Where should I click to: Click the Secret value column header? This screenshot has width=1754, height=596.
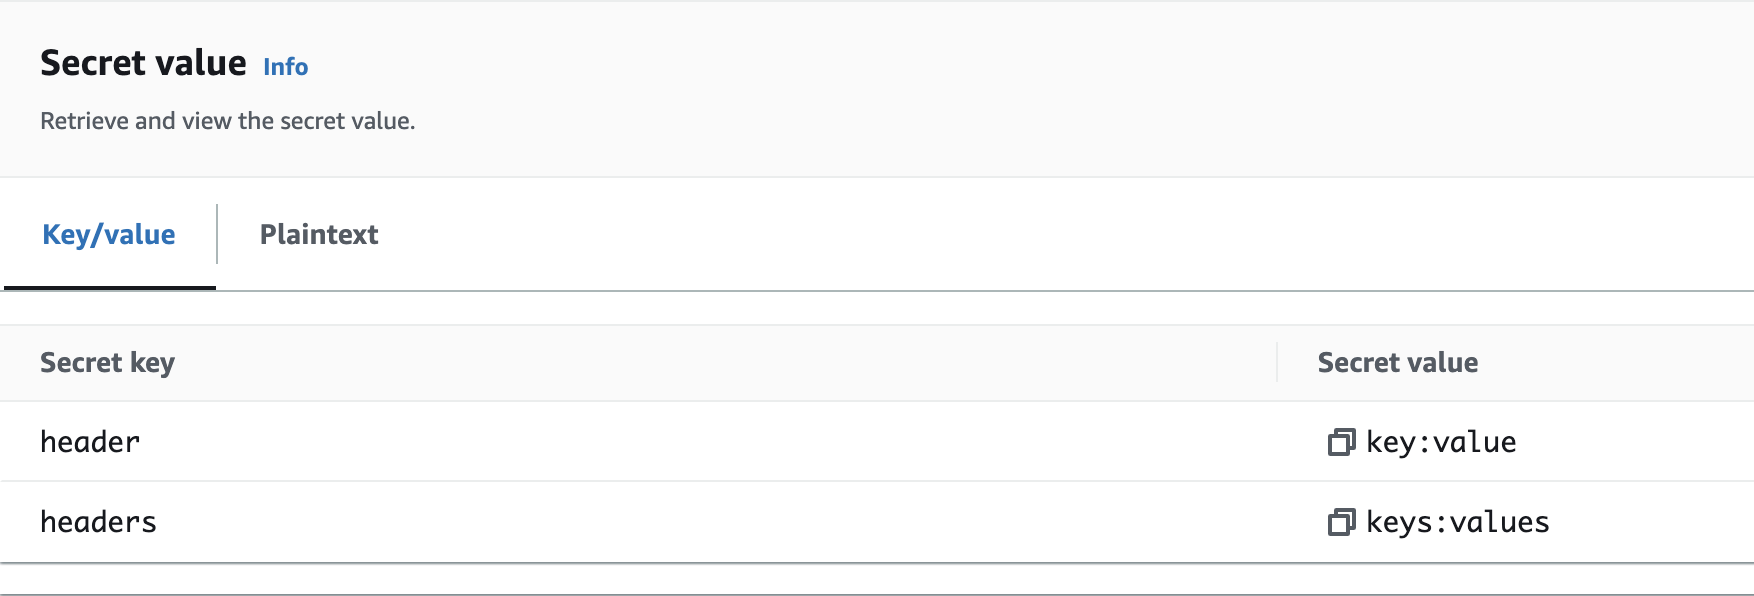click(x=1397, y=363)
